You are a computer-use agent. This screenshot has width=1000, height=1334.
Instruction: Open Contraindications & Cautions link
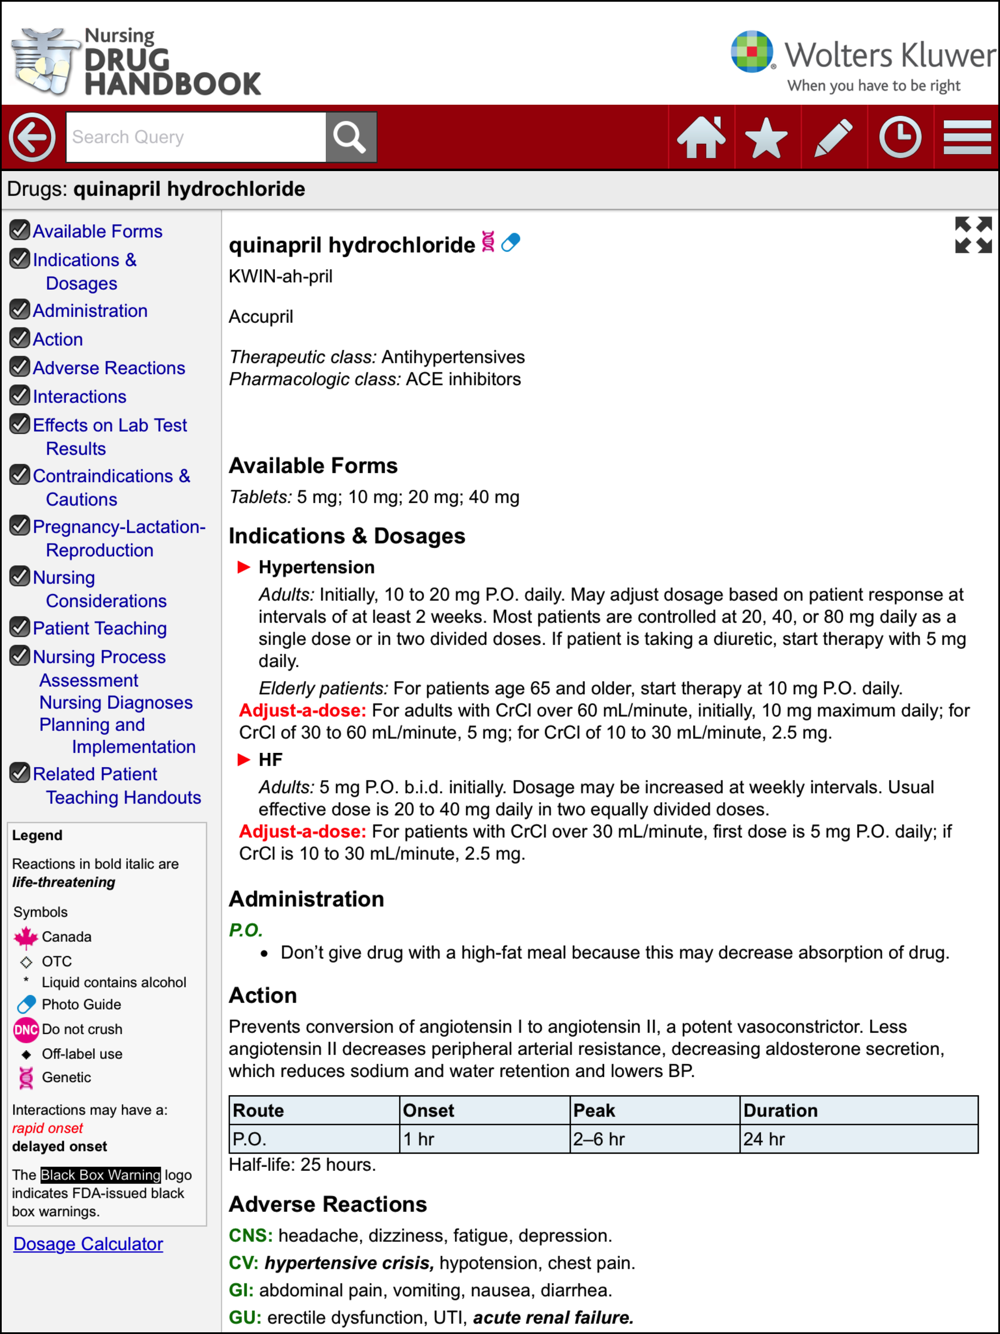[111, 487]
